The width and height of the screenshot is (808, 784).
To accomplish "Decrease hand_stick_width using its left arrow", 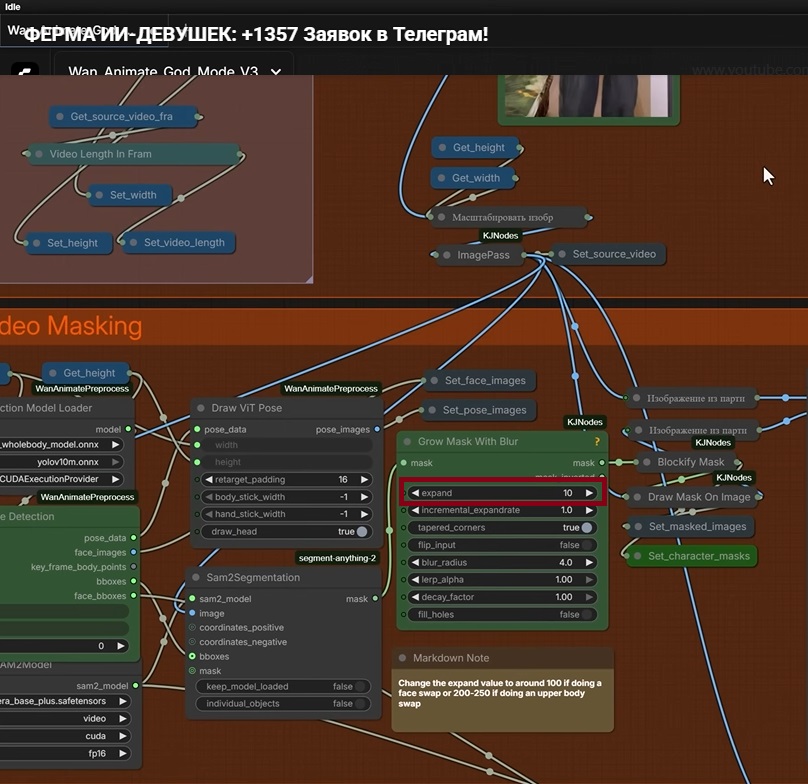I will [x=209, y=514].
